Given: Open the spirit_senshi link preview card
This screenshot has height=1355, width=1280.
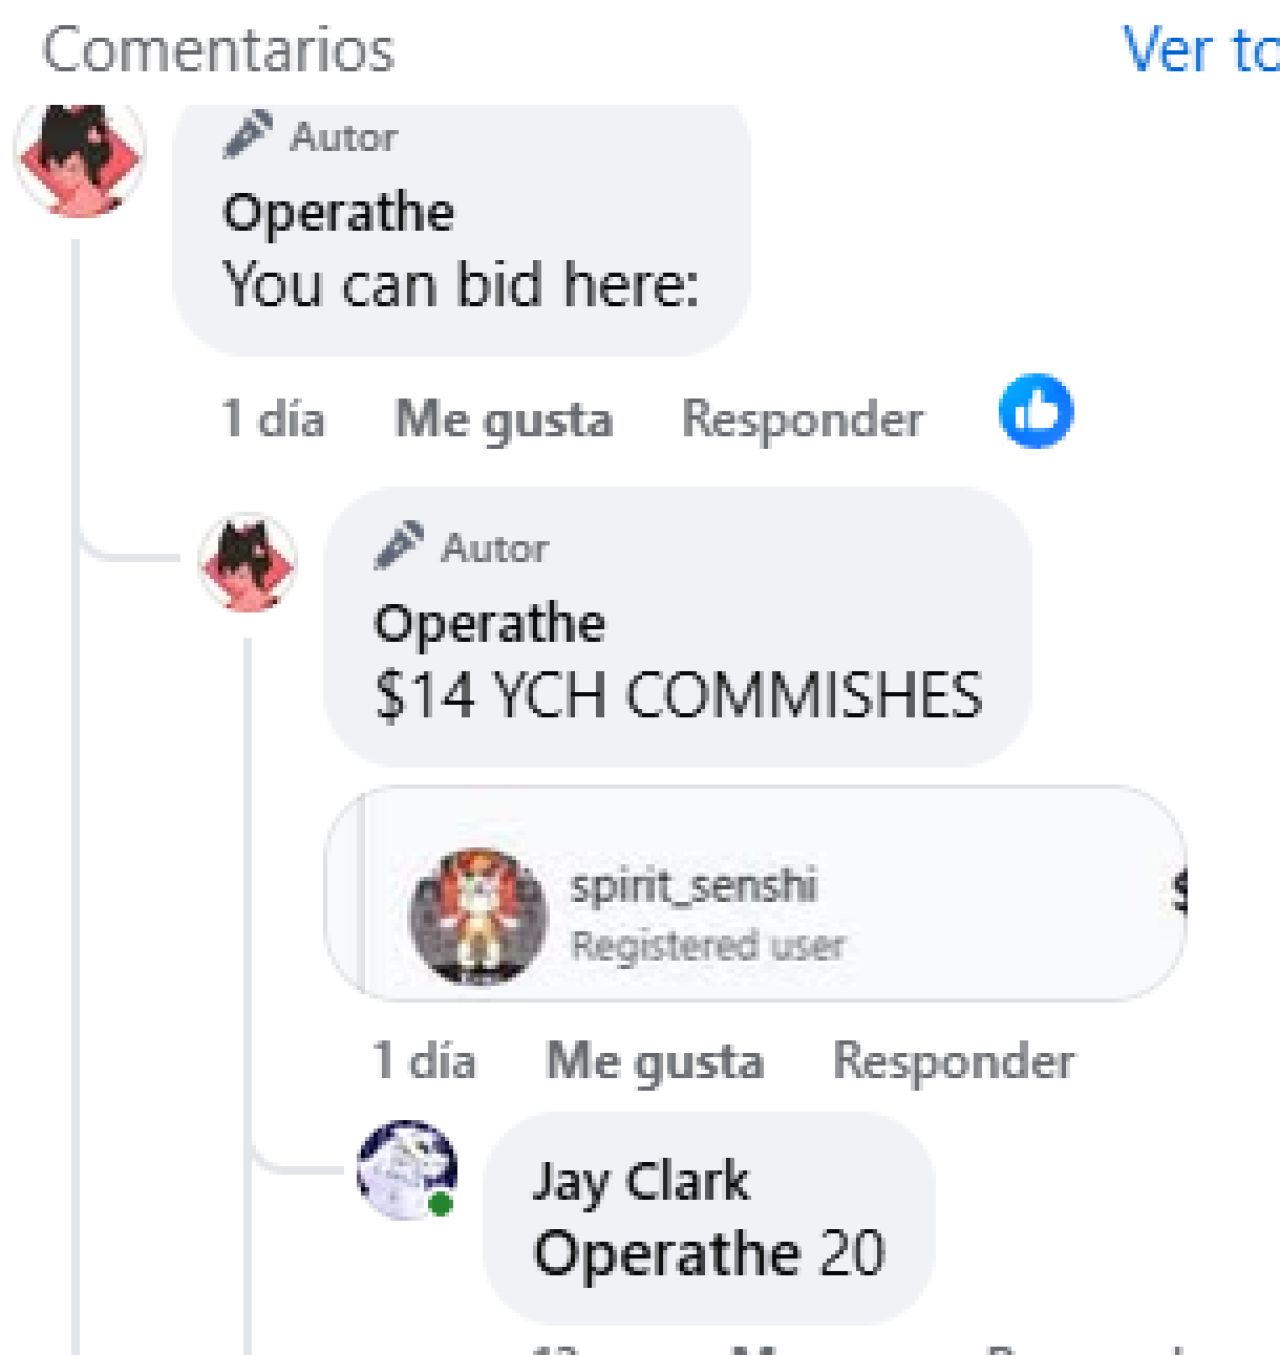Looking at the screenshot, I should pyautogui.click(x=756, y=894).
